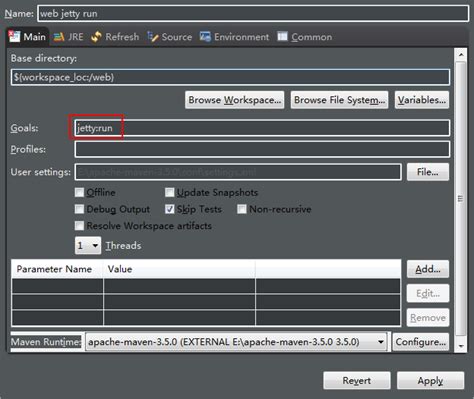This screenshot has width=474, height=399.
Task: Enable the Offline checkbox
Action: point(79,192)
